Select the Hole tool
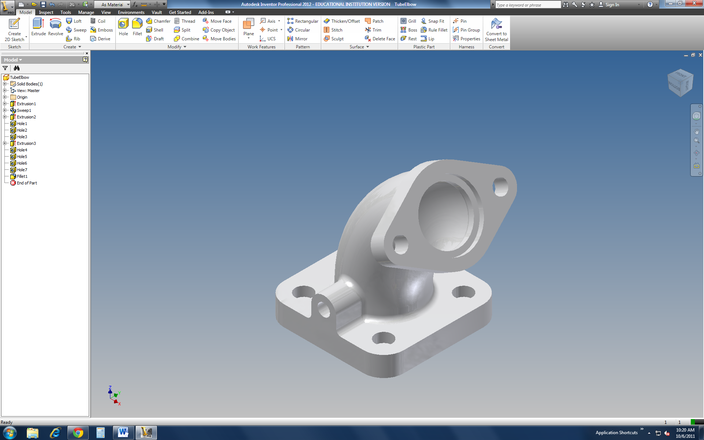The height and width of the screenshot is (440, 704). pyautogui.click(x=123, y=27)
